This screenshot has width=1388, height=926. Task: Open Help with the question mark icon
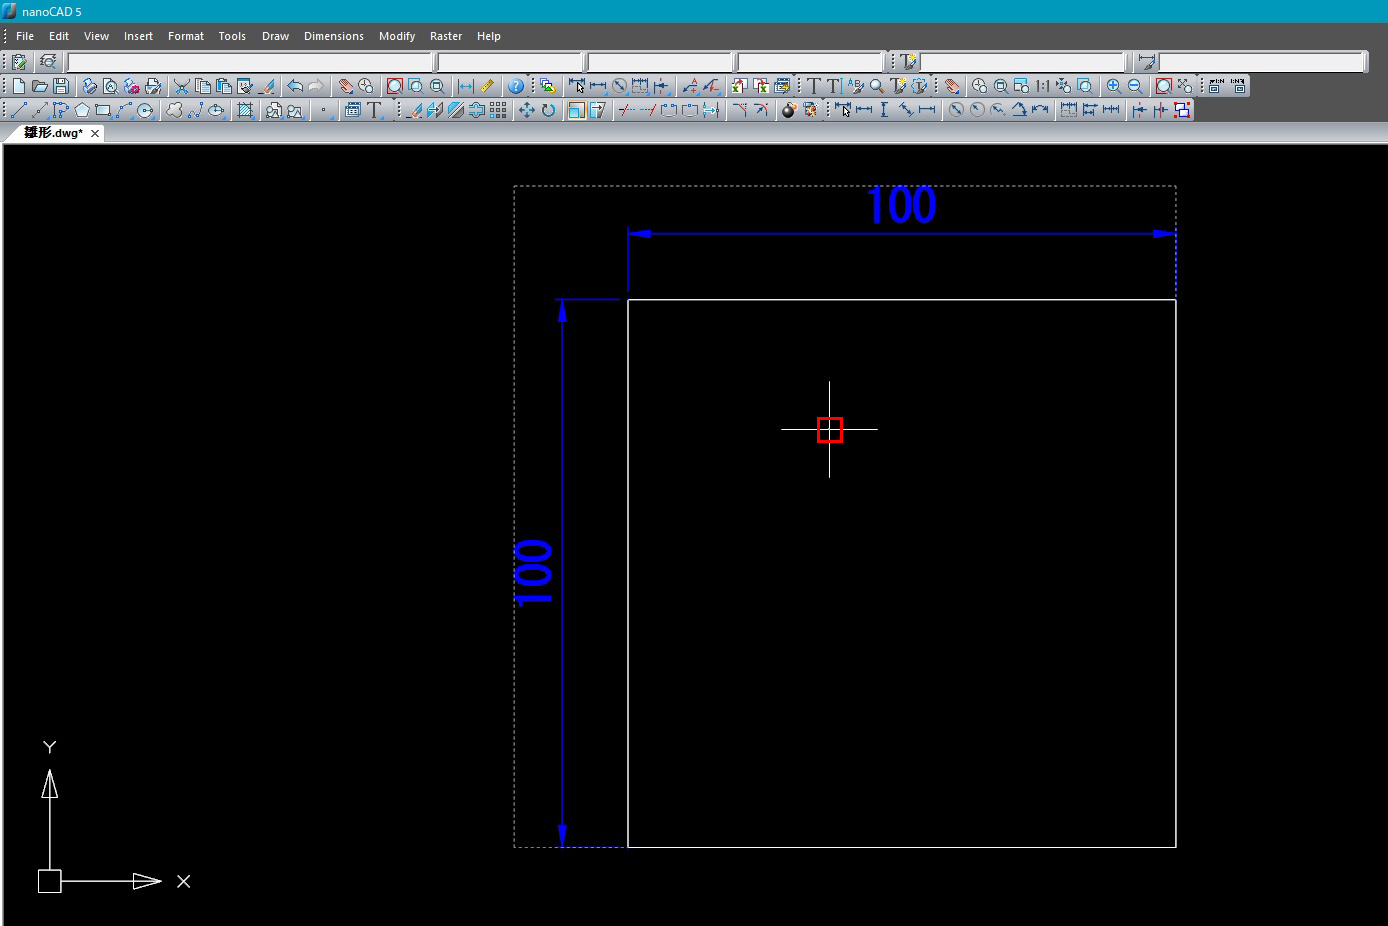click(515, 86)
